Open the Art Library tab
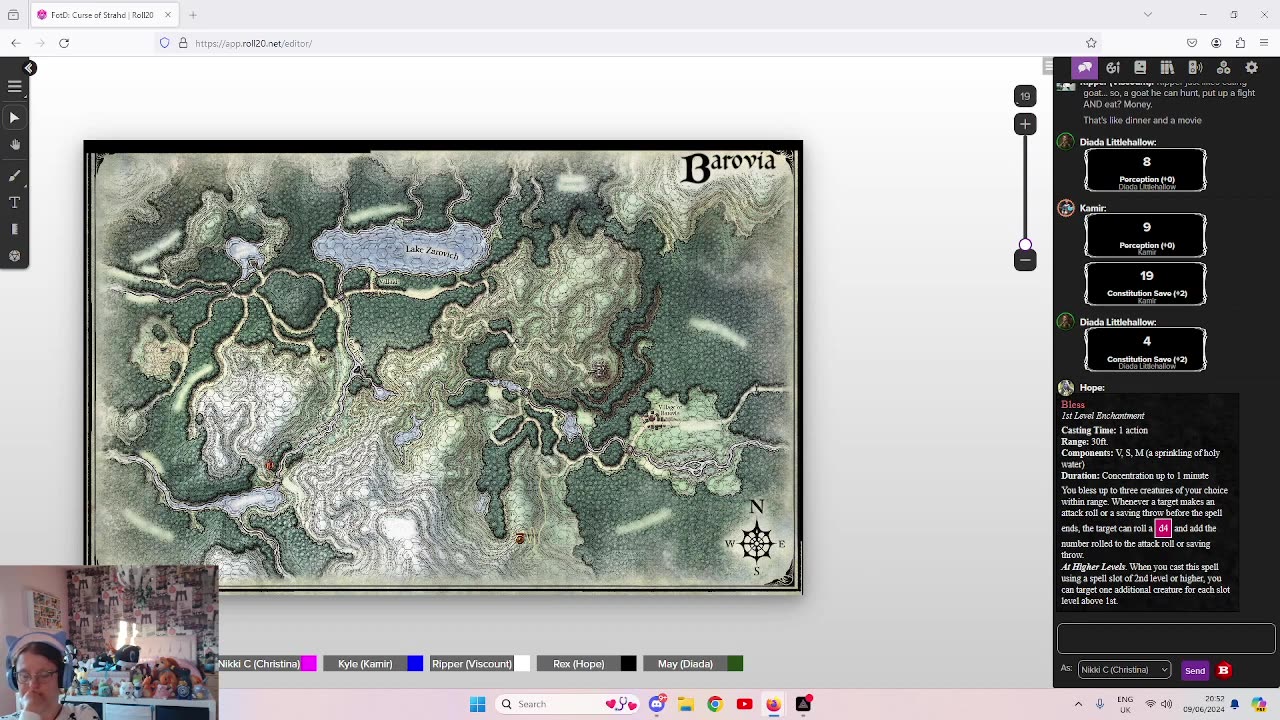Viewport: 1280px width, 720px height. pos(1113,67)
